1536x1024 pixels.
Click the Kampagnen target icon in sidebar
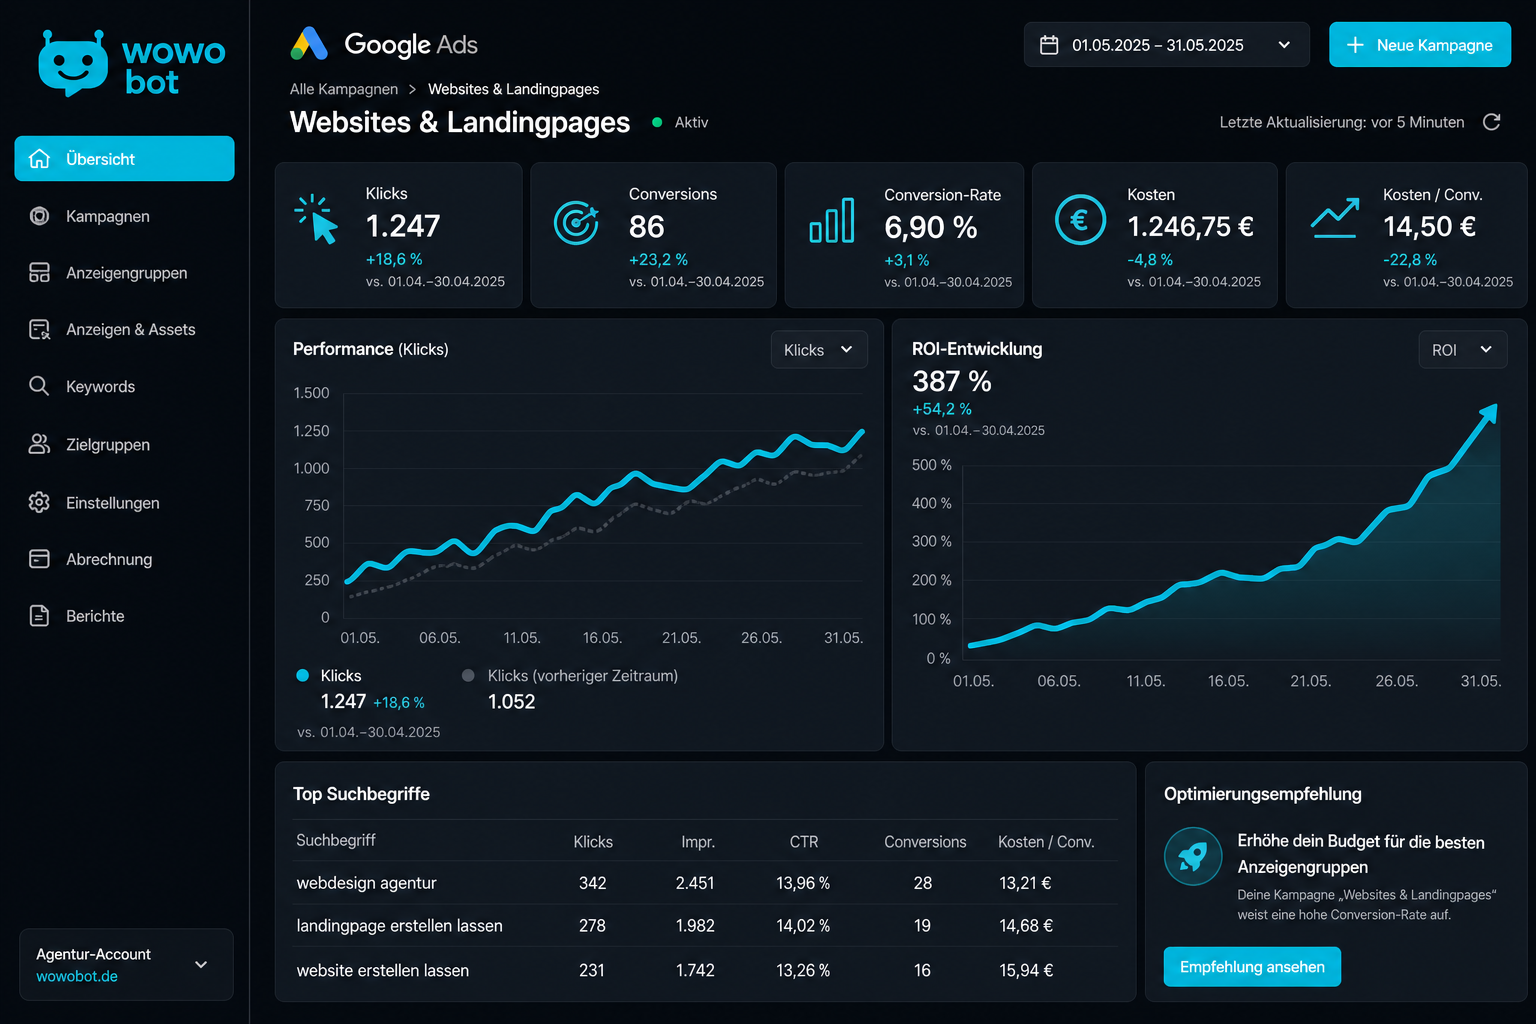(39, 216)
